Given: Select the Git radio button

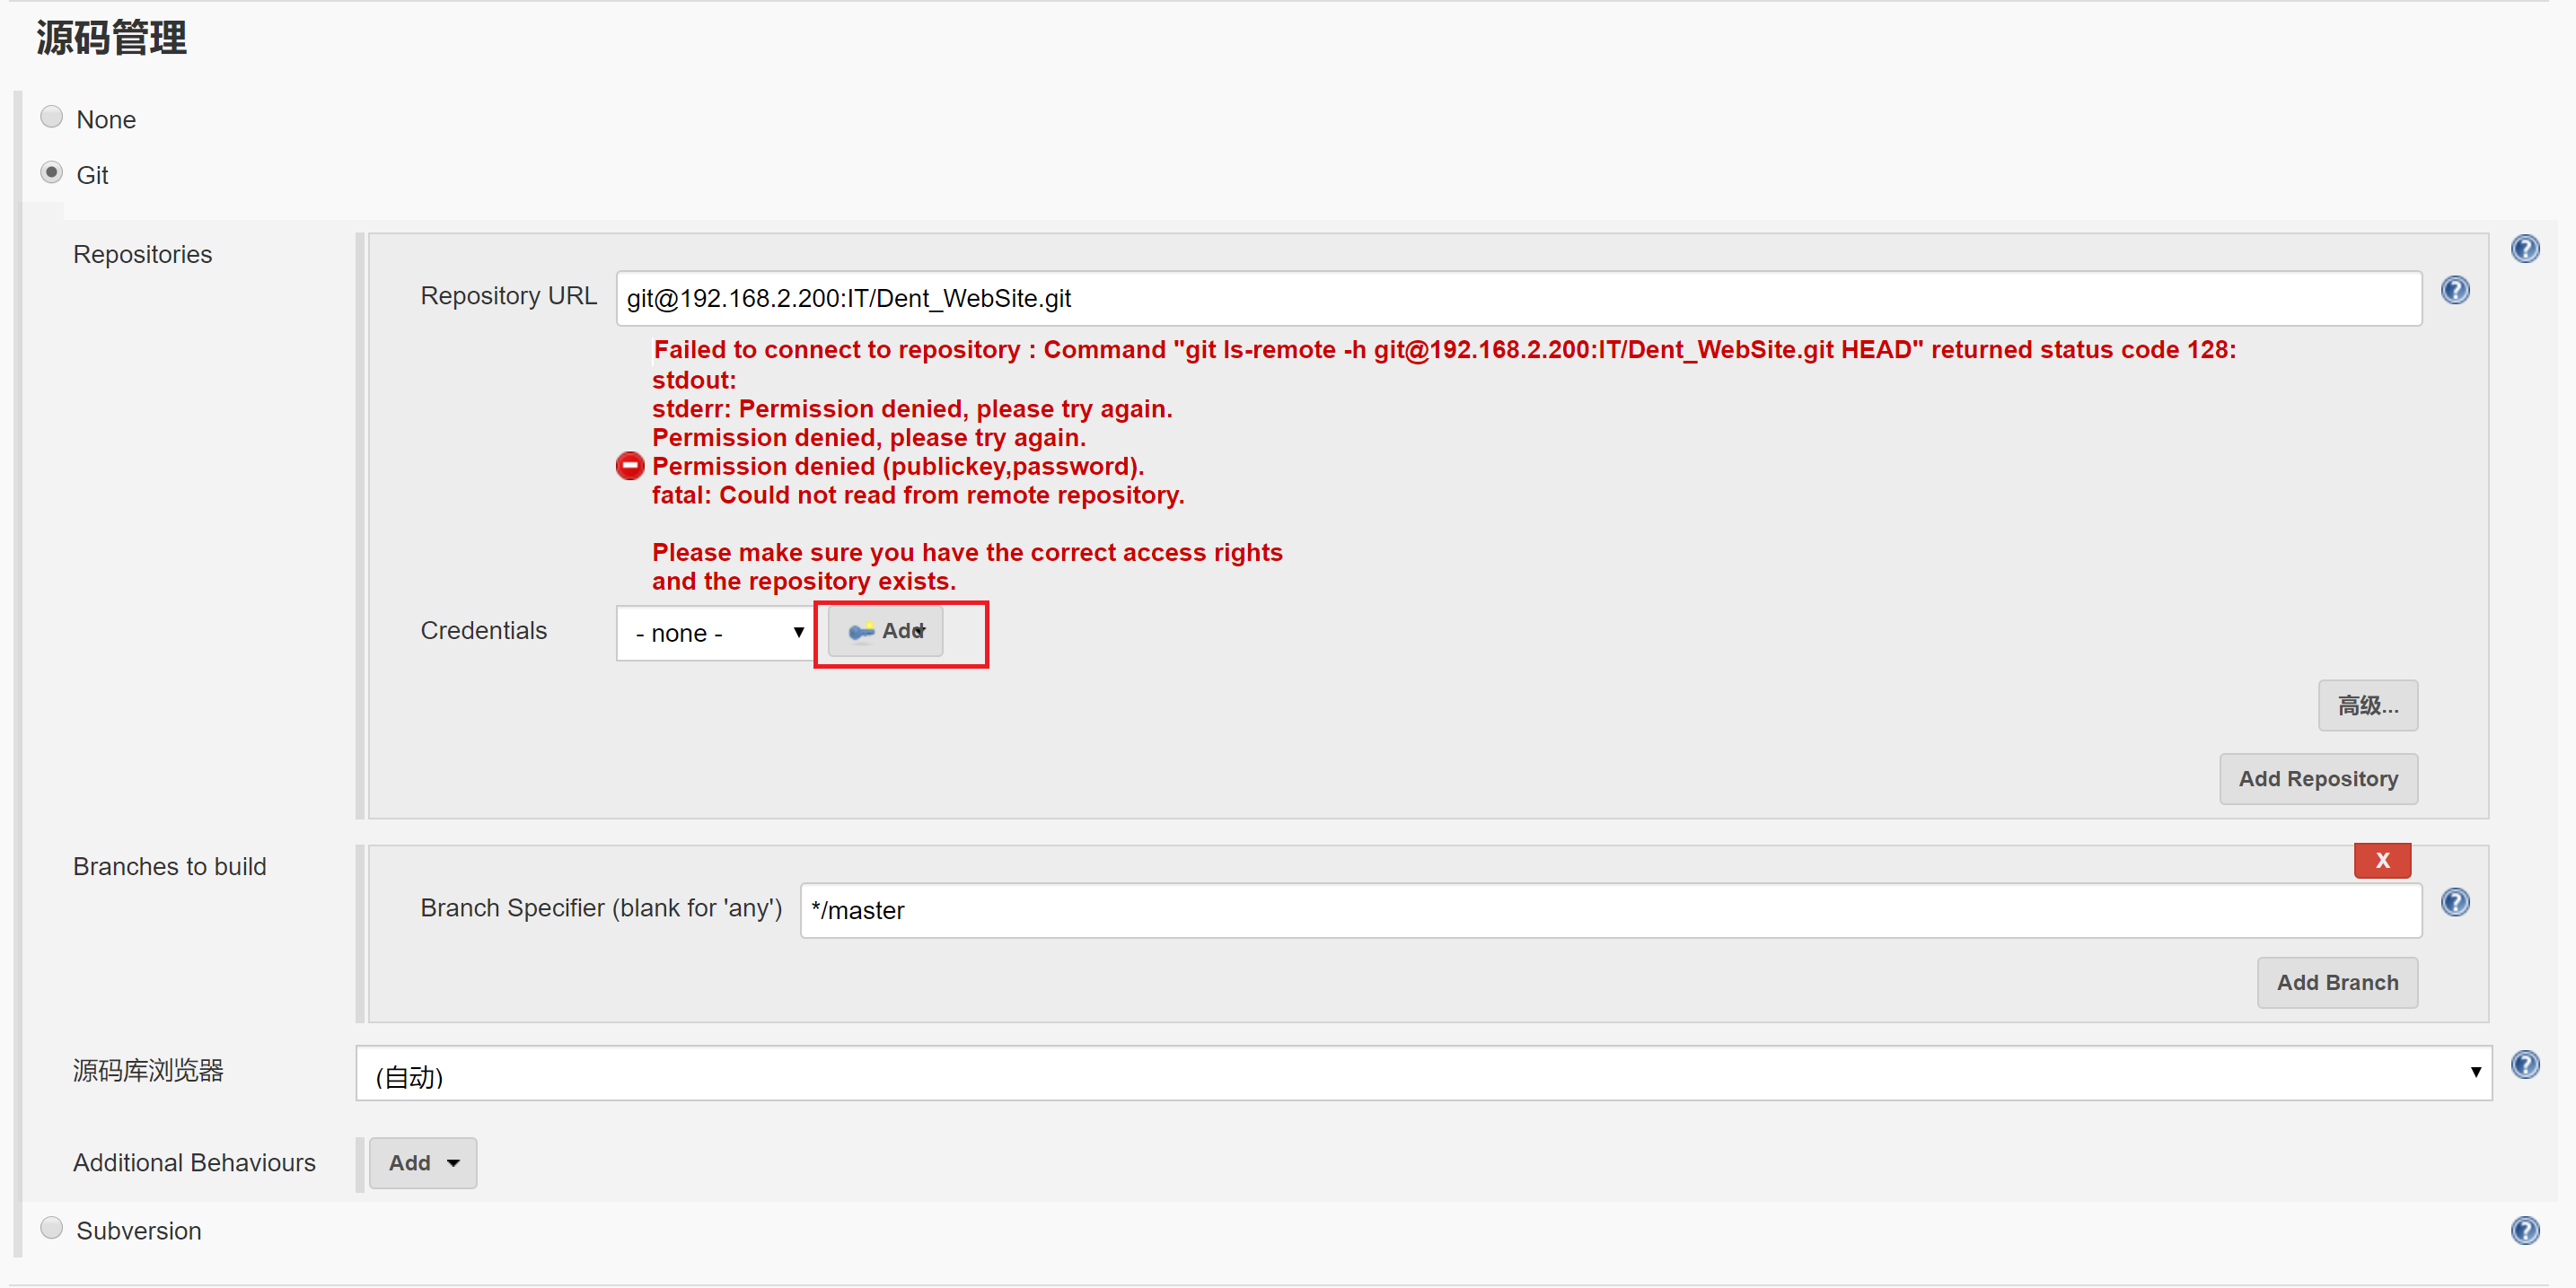Looking at the screenshot, I should (52, 173).
